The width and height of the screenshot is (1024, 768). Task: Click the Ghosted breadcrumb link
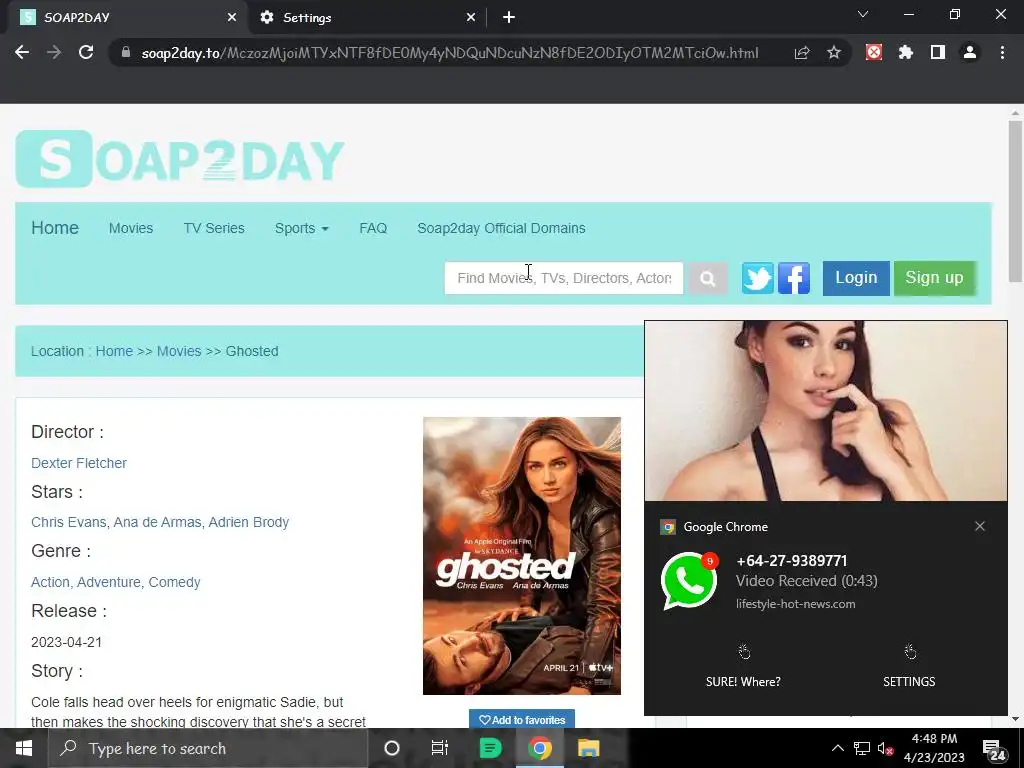pos(252,351)
